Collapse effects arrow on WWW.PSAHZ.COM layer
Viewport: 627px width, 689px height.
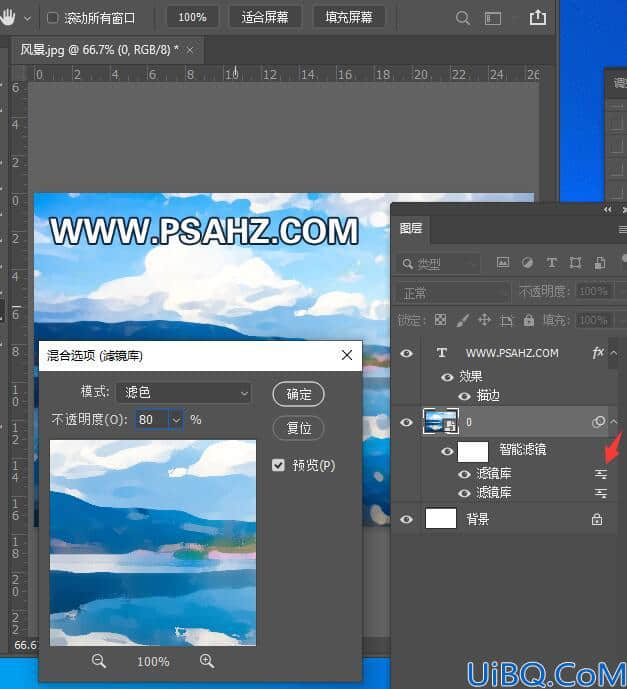point(613,353)
